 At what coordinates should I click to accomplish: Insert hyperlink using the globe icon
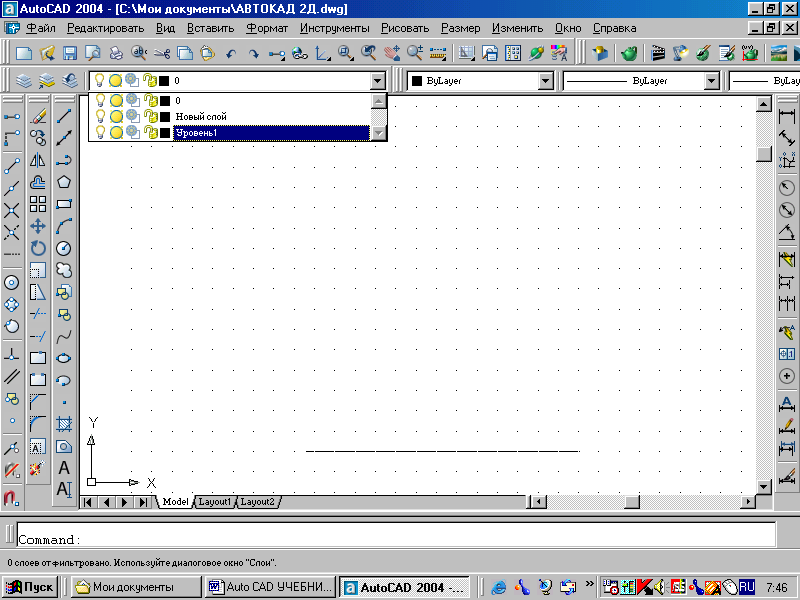pos(299,53)
